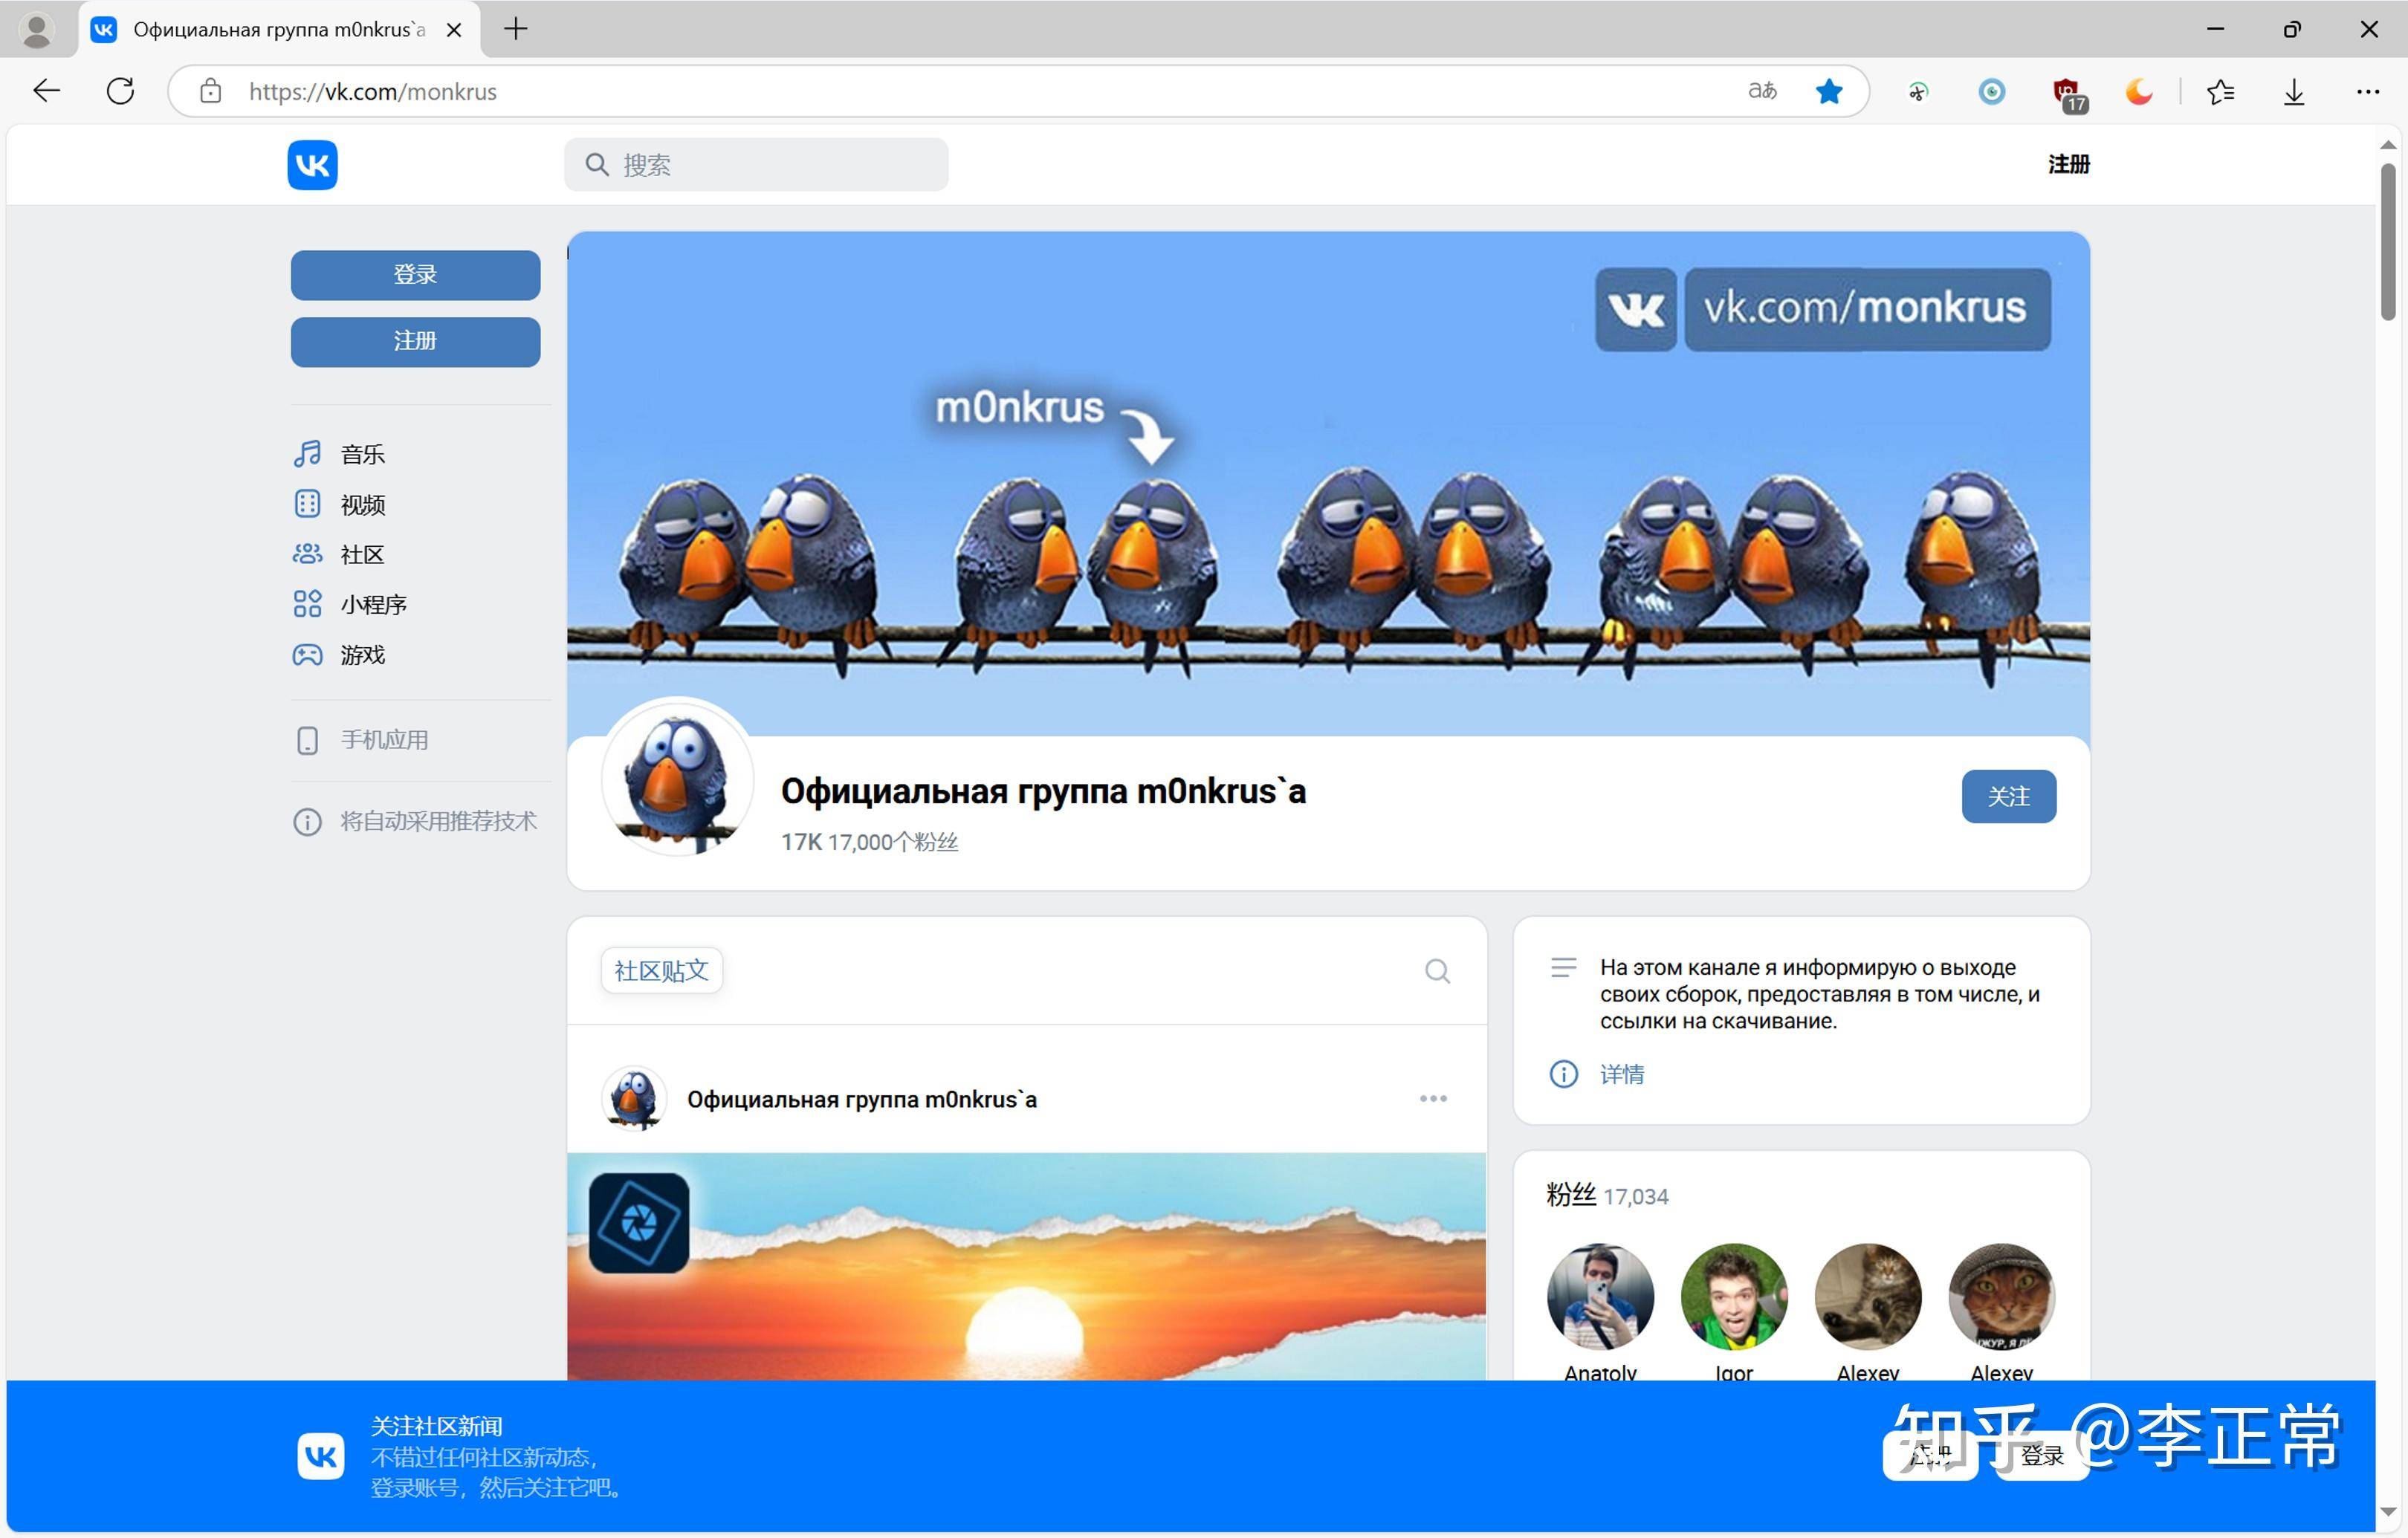This screenshot has height=1538, width=2408.
Task: Click the round teal extension icon
Action: pyautogui.click(x=1991, y=92)
